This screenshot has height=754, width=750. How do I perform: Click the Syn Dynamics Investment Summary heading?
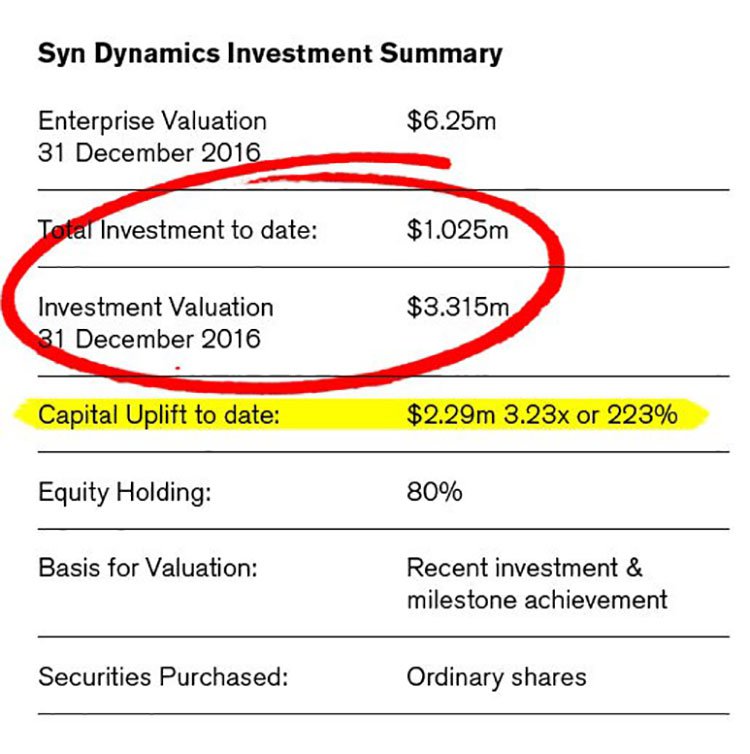coord(270,54)
